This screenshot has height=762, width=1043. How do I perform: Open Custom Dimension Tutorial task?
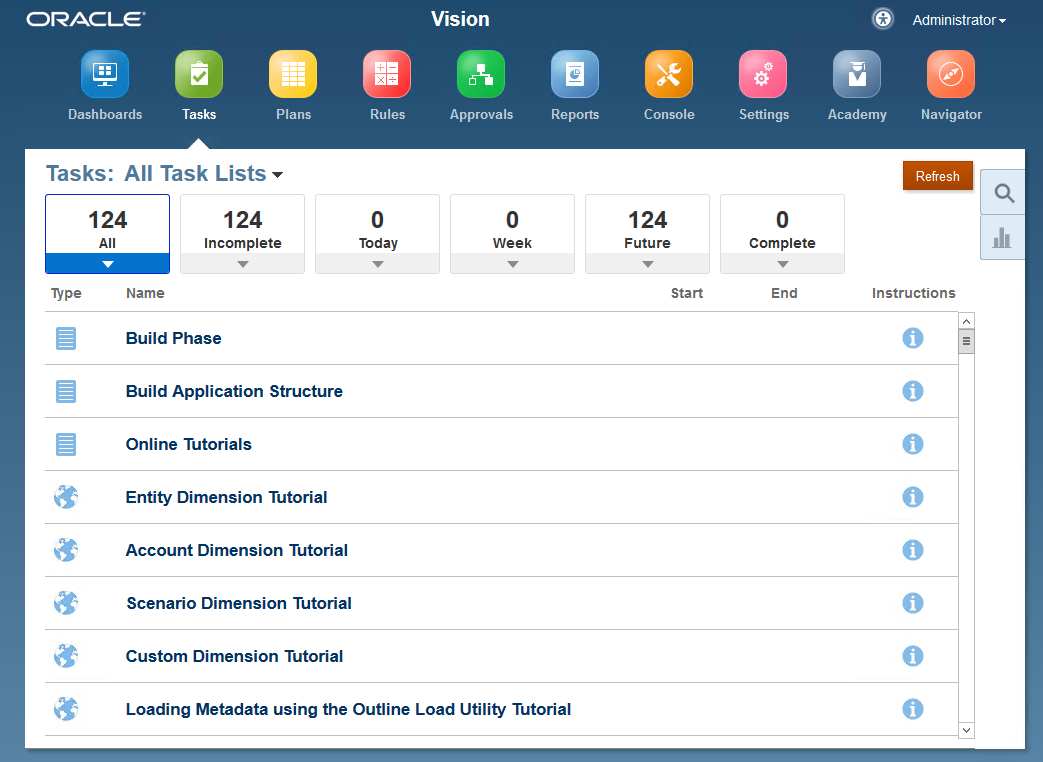pos(234,656)
